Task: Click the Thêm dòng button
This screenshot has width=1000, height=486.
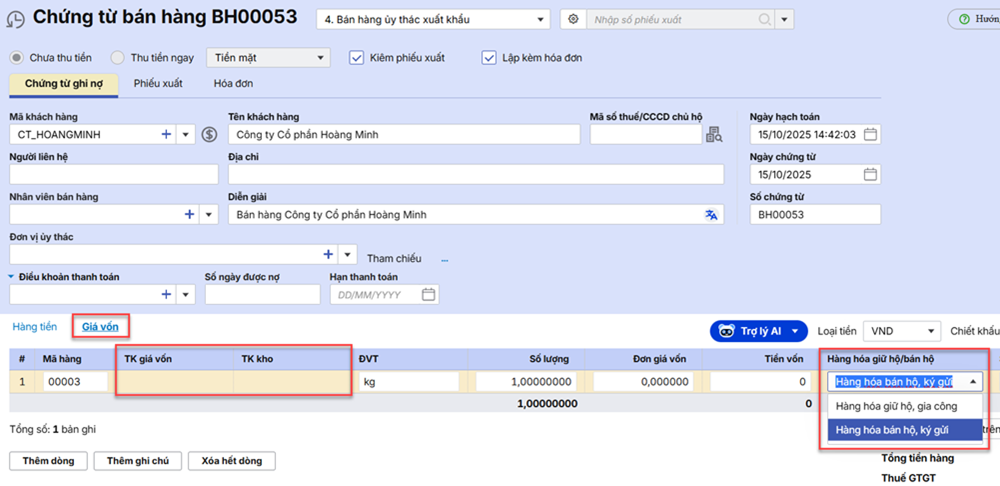Action: click(48, 460)
